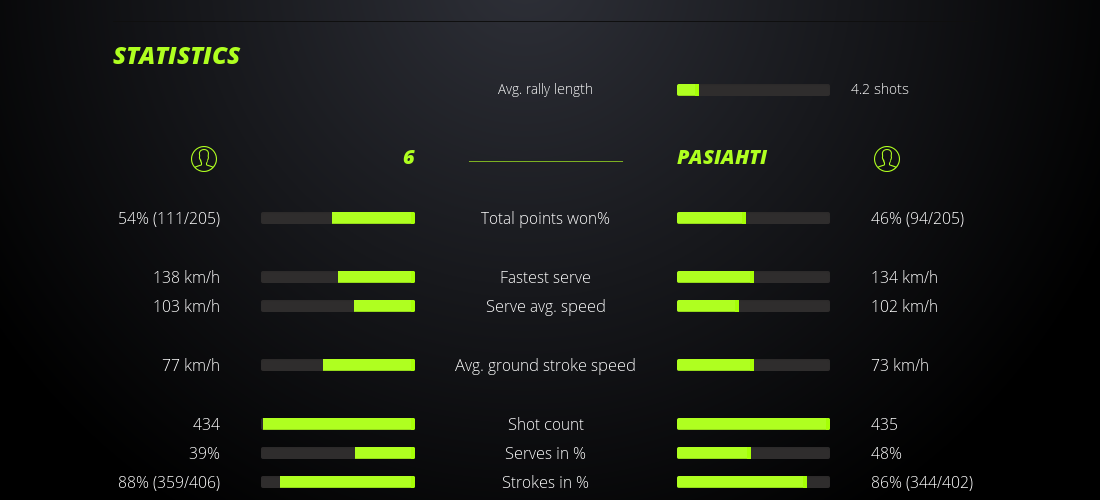Screen dimensions: 1100x500
Task: Click the left player profile icon
Action: point(204,158)
